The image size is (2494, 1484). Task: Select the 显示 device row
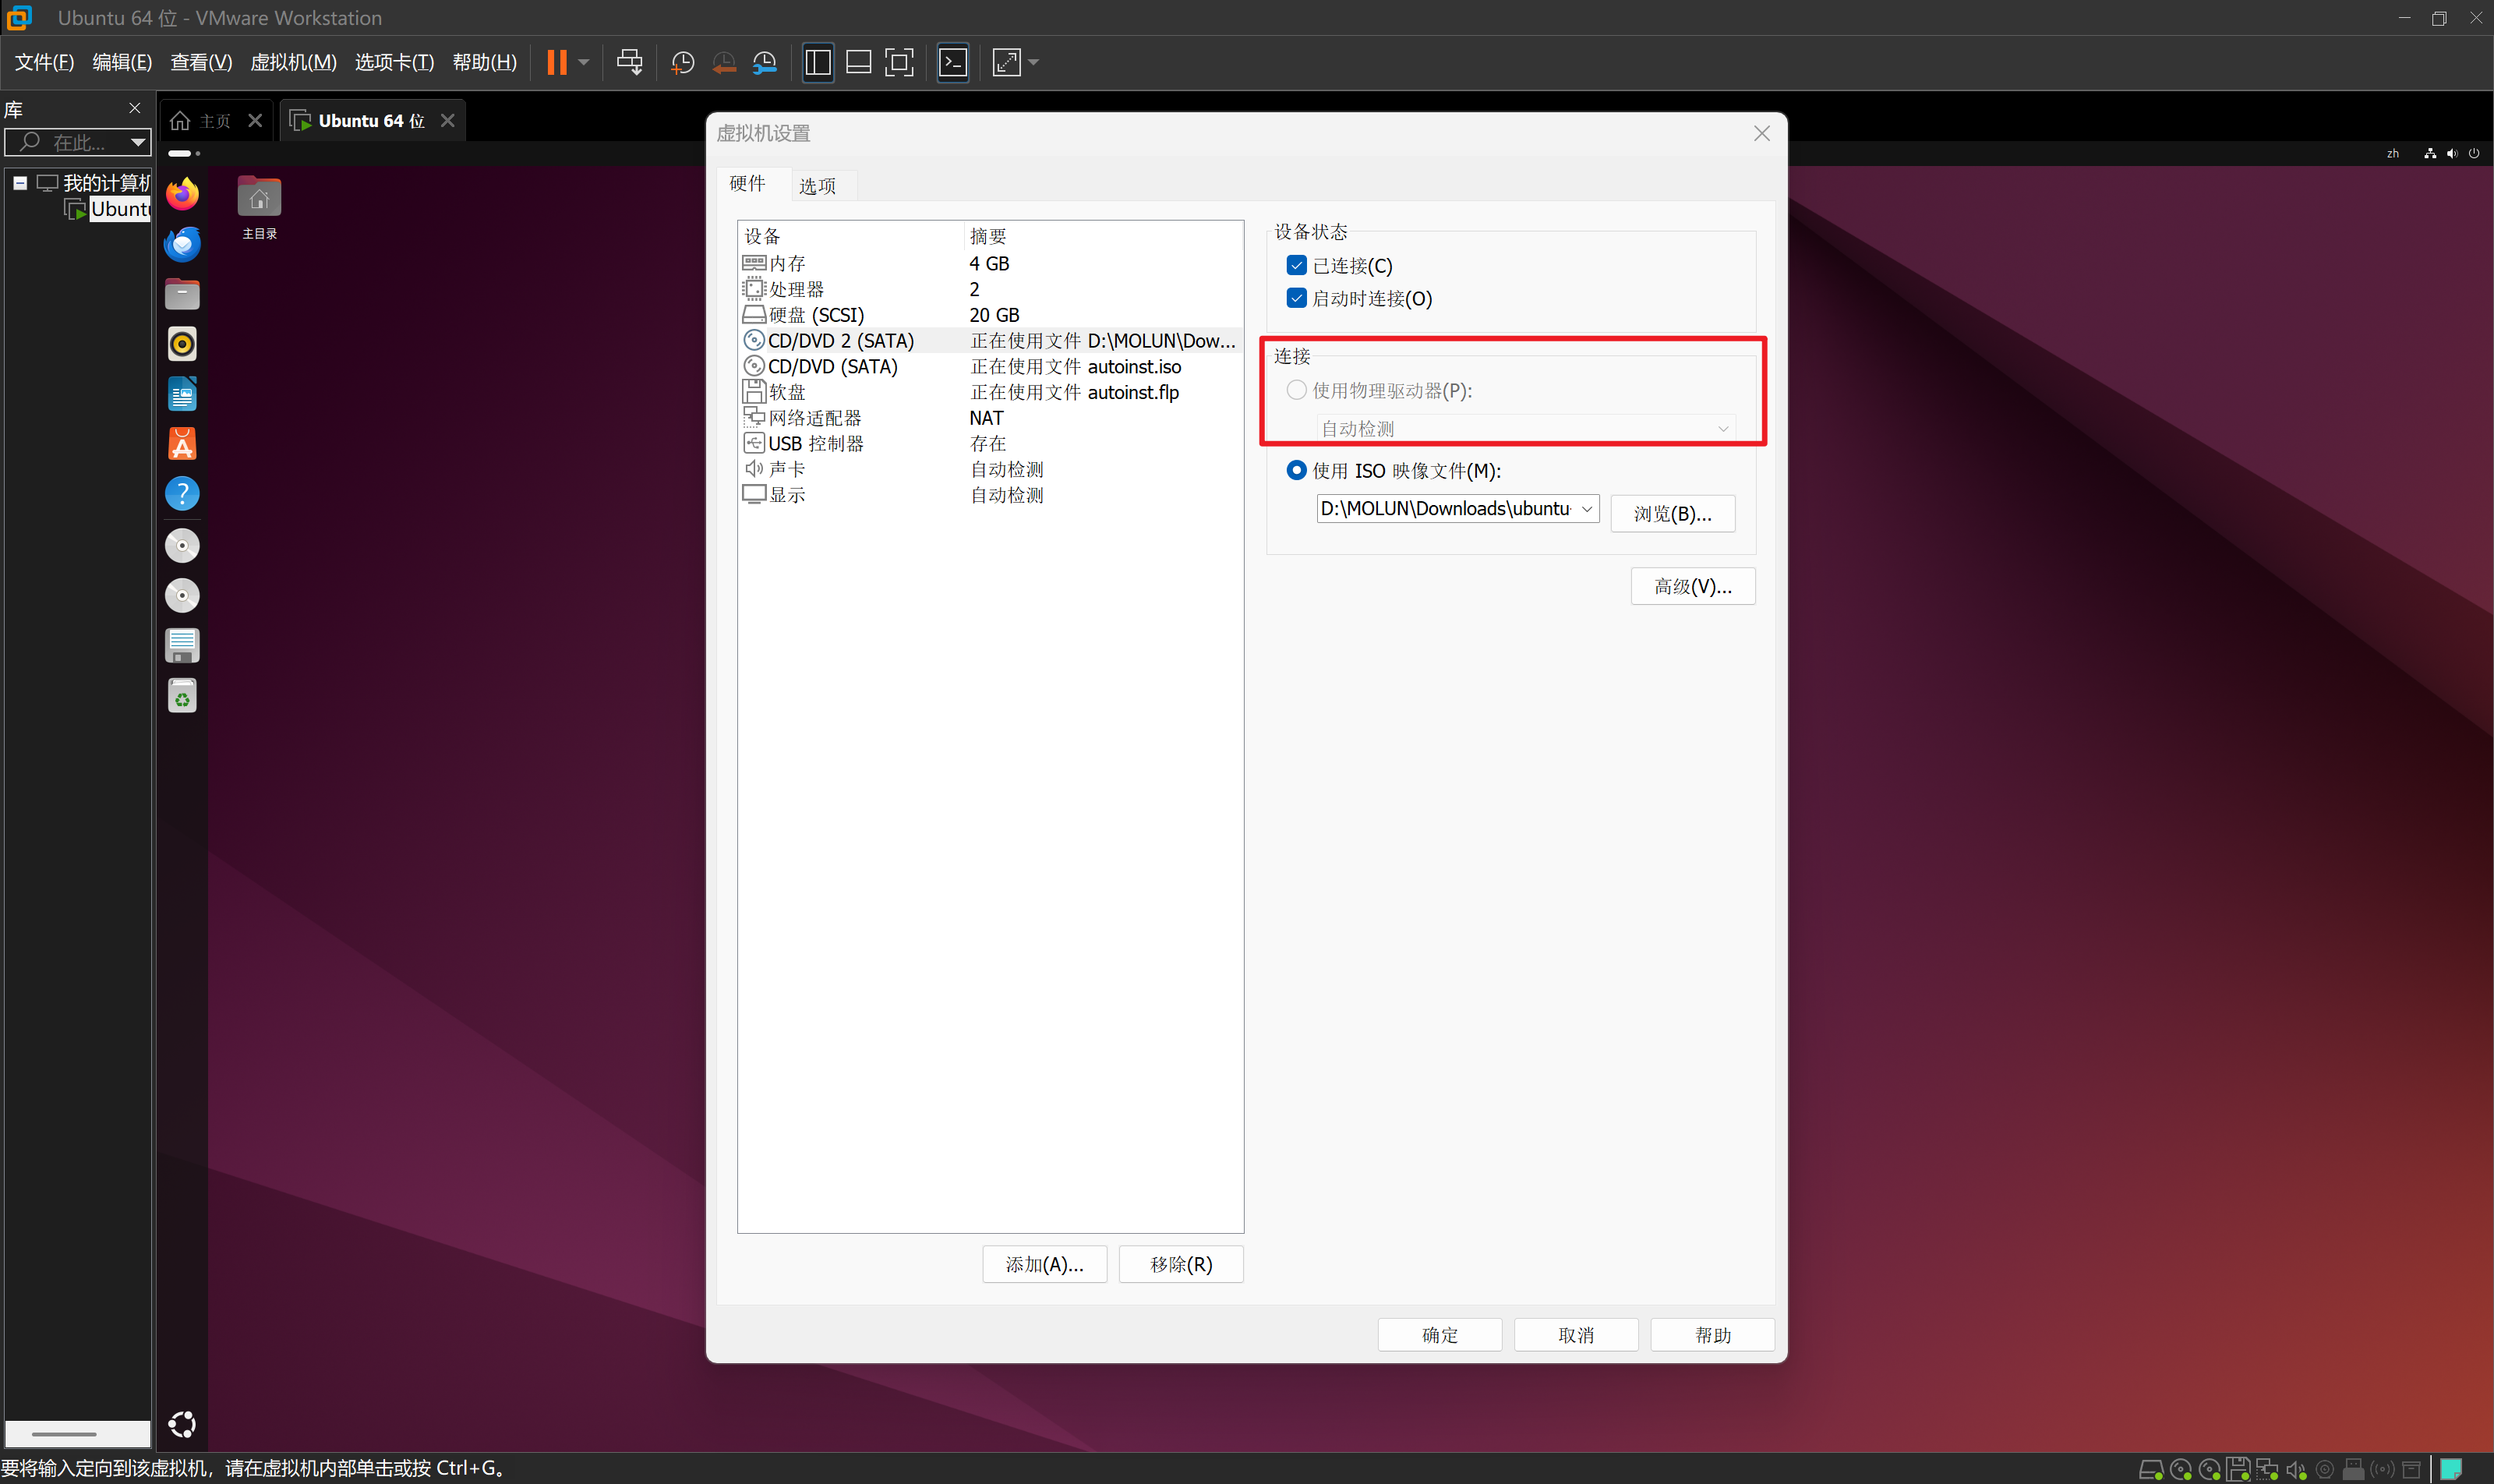(990, 495)
